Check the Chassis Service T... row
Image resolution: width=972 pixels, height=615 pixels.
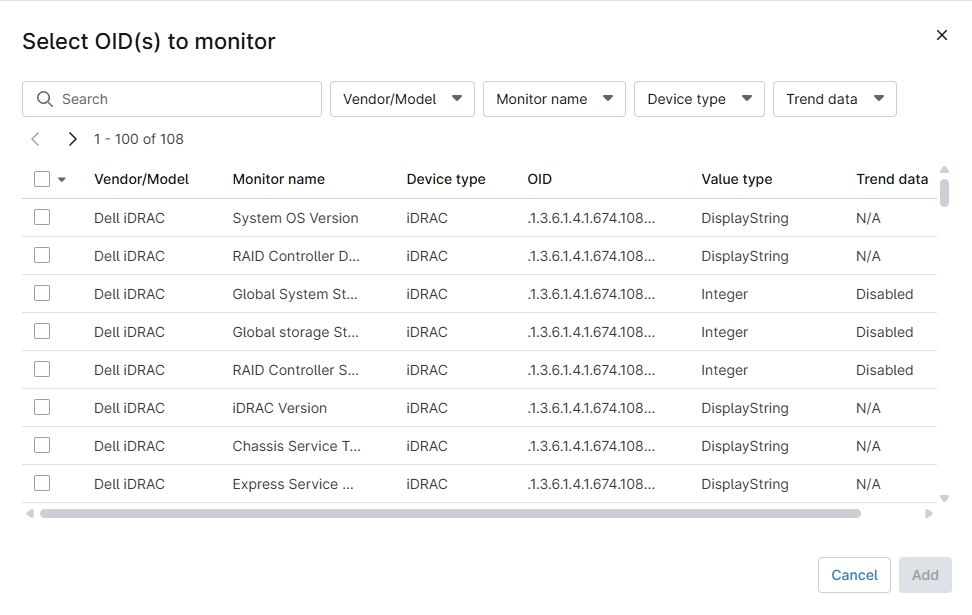42,446
